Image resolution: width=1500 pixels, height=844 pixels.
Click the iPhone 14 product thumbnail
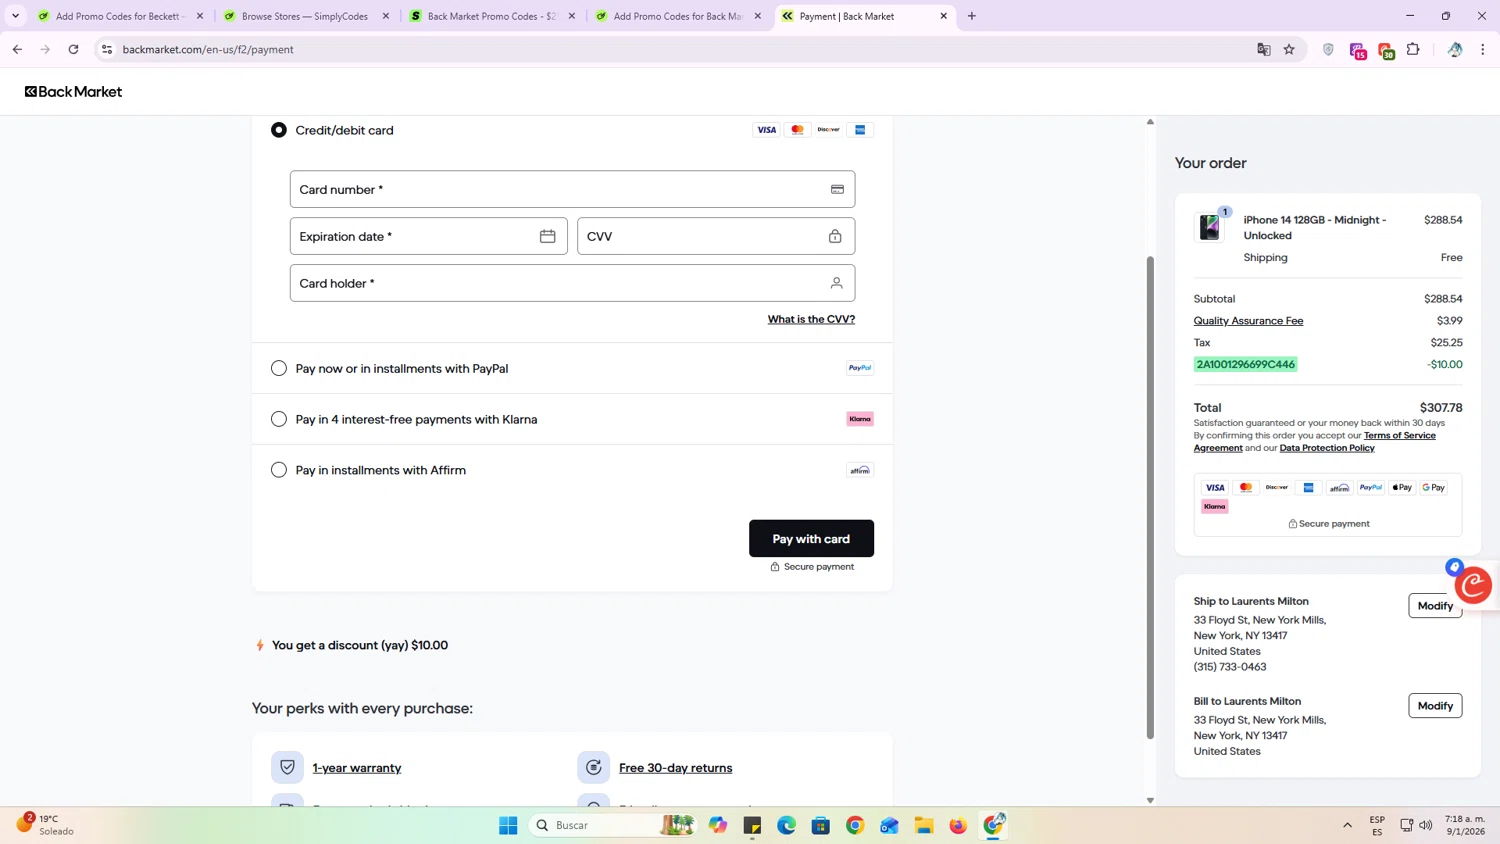pyautogui.click(x=1209, y=227)
